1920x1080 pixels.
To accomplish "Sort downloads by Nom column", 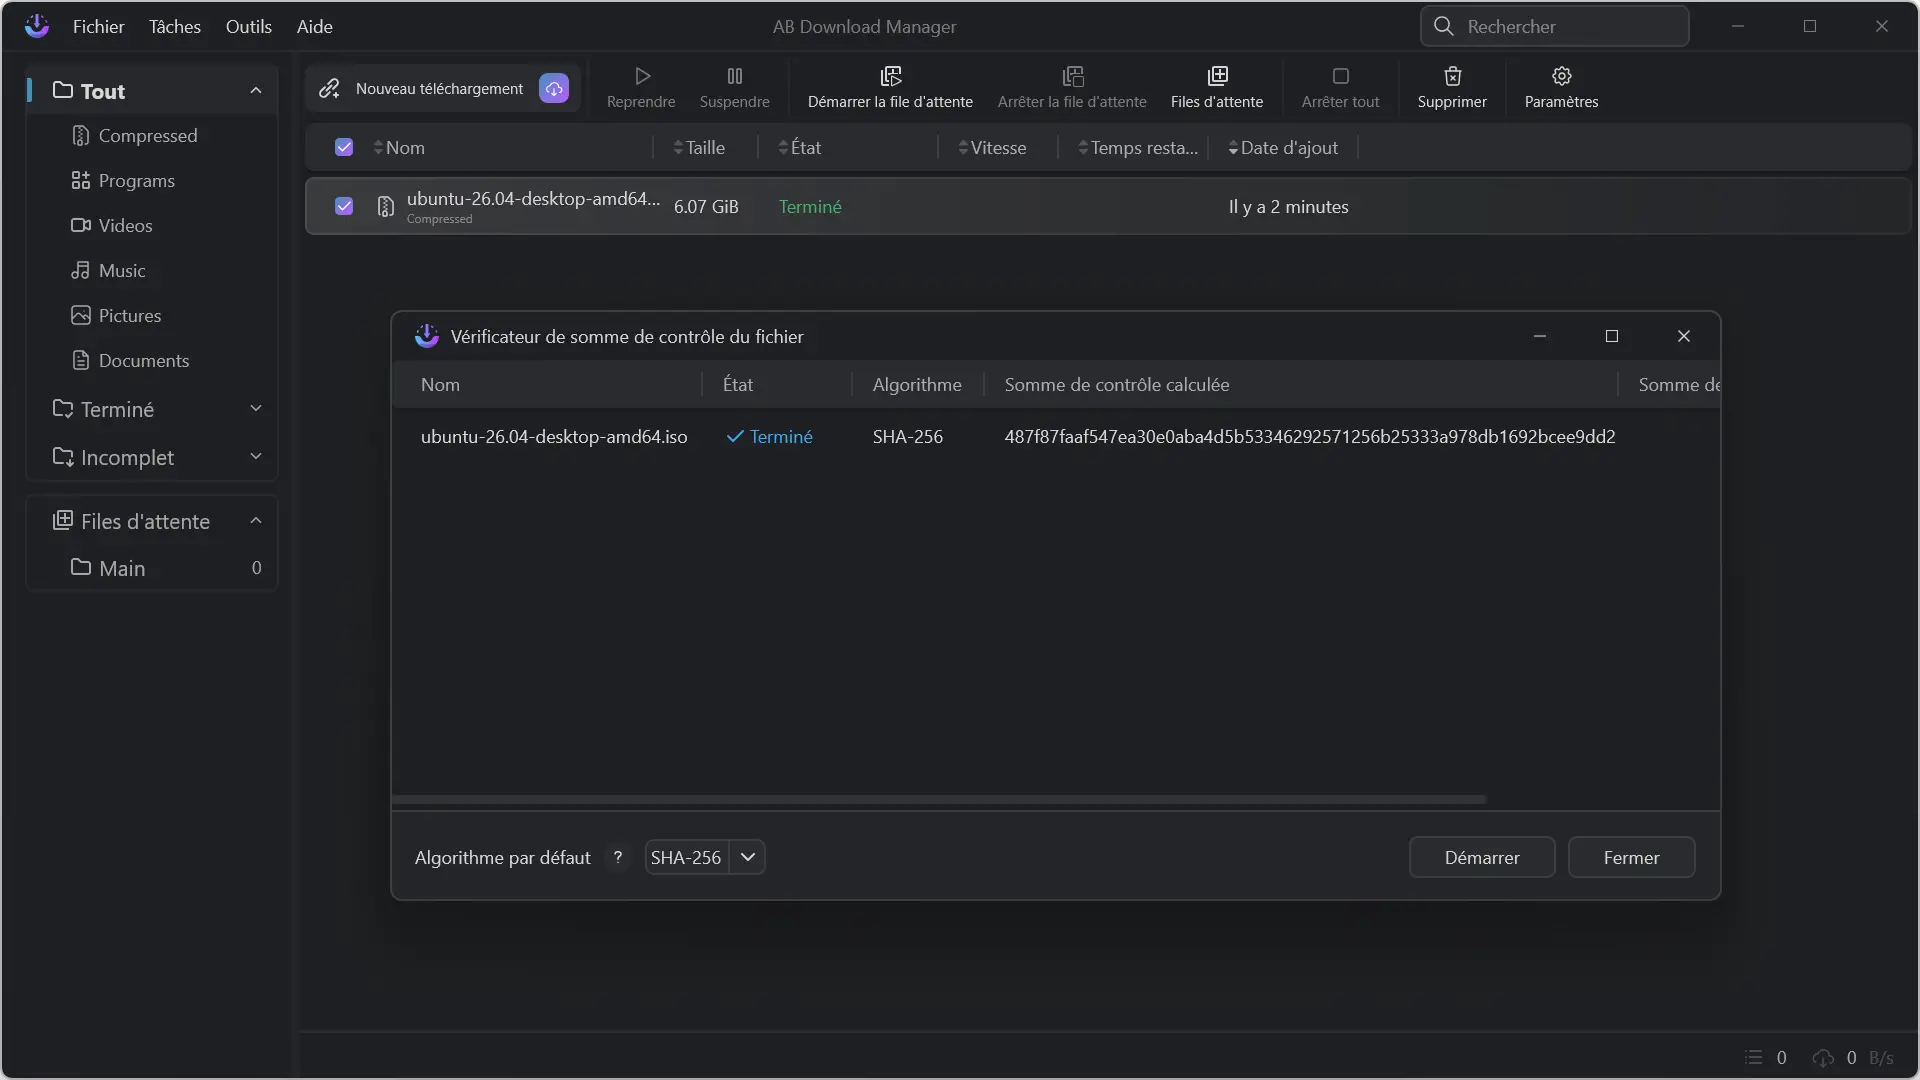I will click(400, 148).
